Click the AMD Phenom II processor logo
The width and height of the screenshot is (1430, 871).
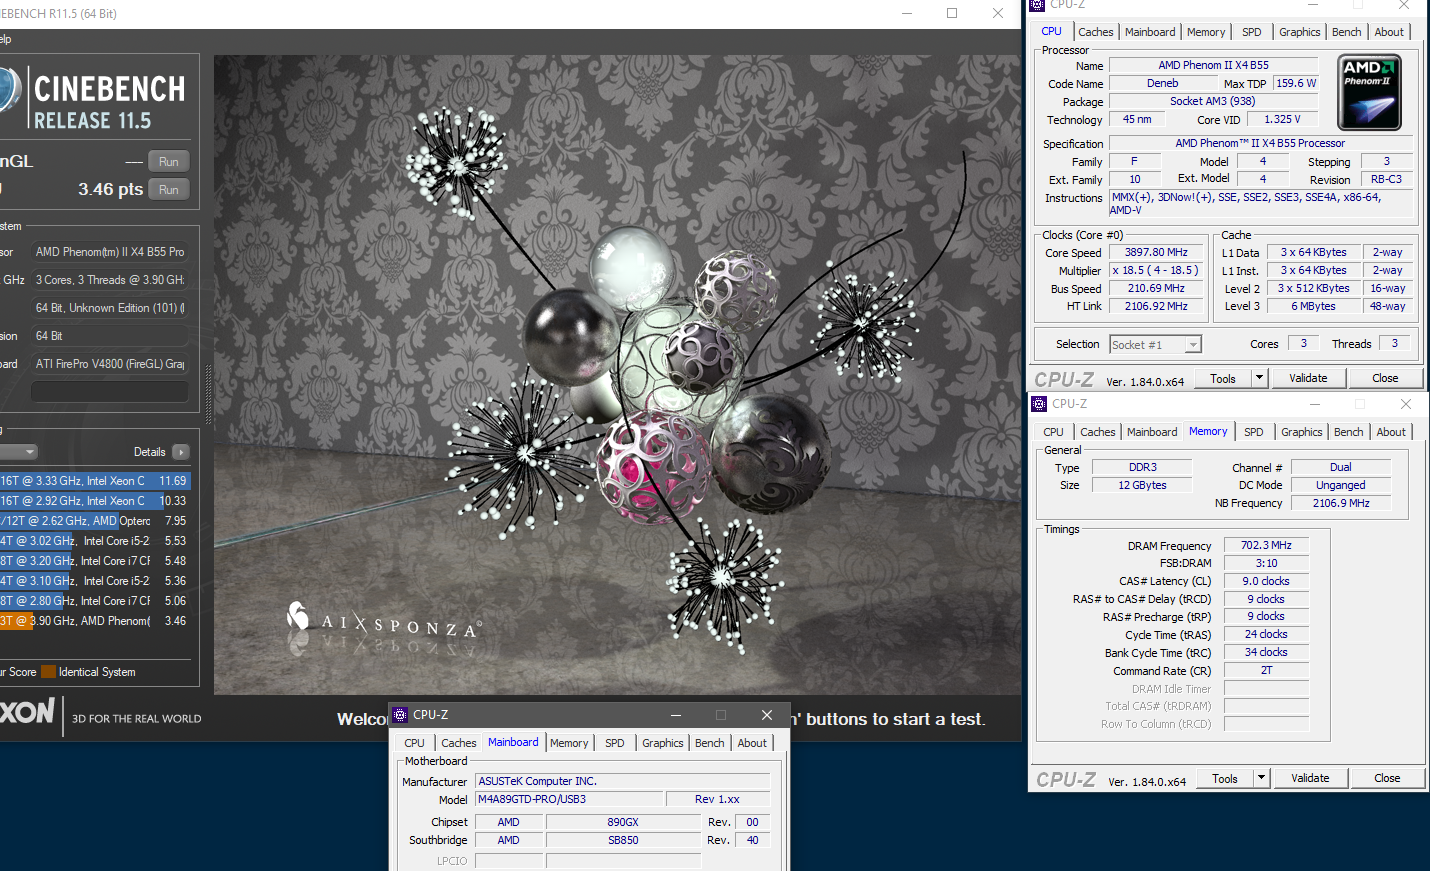pos(1369,92)
